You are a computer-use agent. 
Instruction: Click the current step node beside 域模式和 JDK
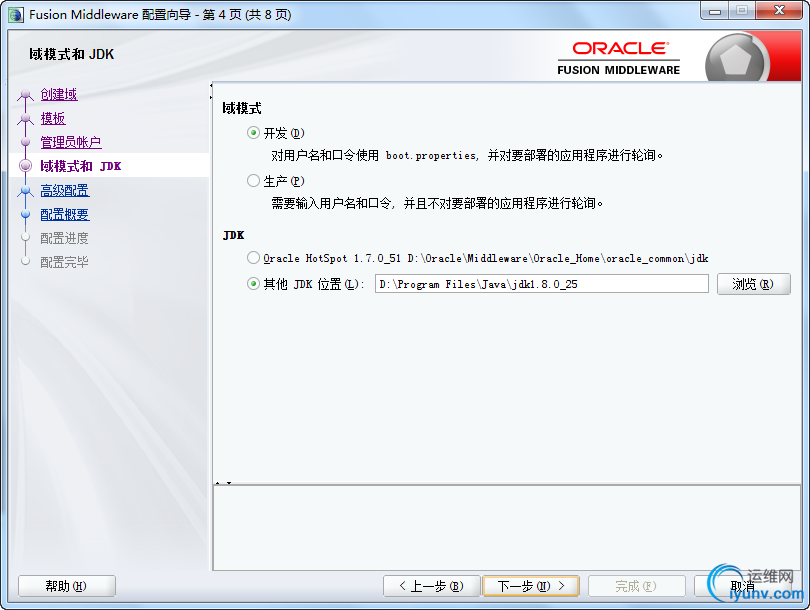pos(25,166)
